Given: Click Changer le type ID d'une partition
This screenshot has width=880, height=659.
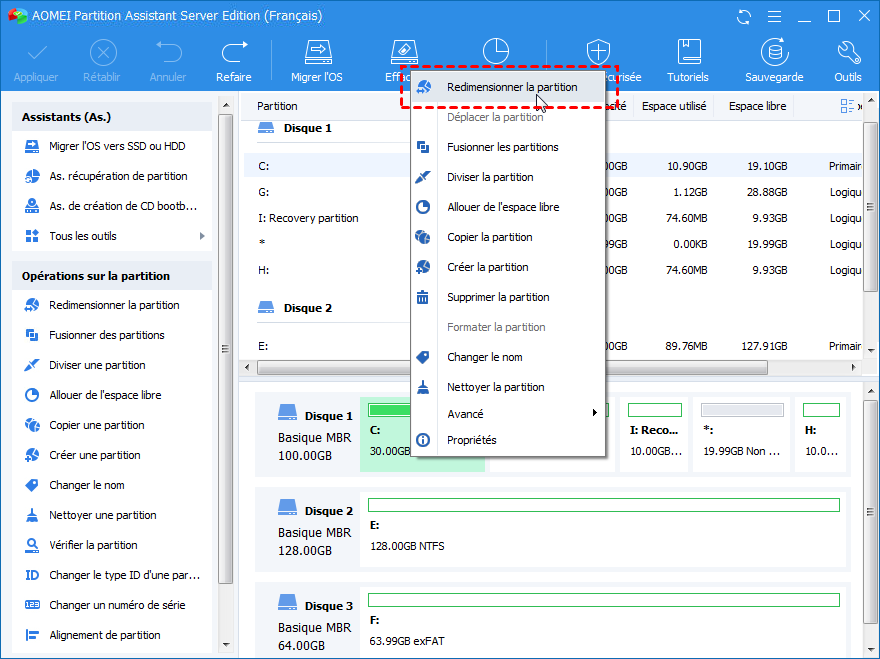Looking at the screenshot, I should [x=112, y=575].
